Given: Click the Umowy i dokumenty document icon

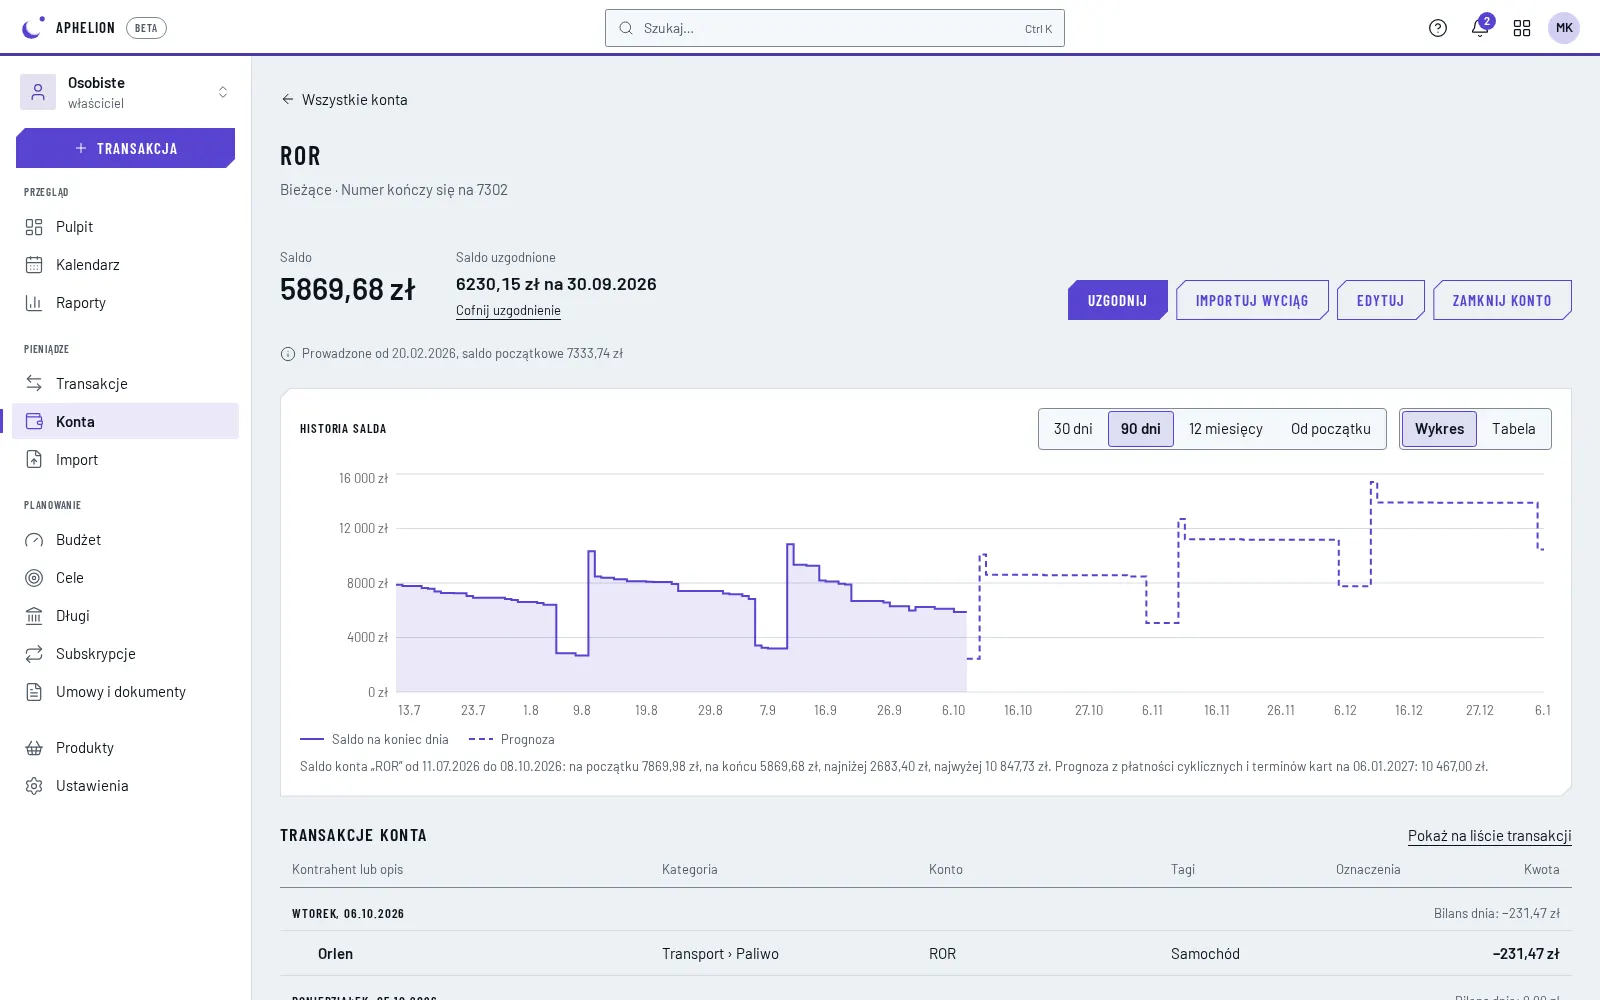Looking at the screenshot, I should 34,692.
